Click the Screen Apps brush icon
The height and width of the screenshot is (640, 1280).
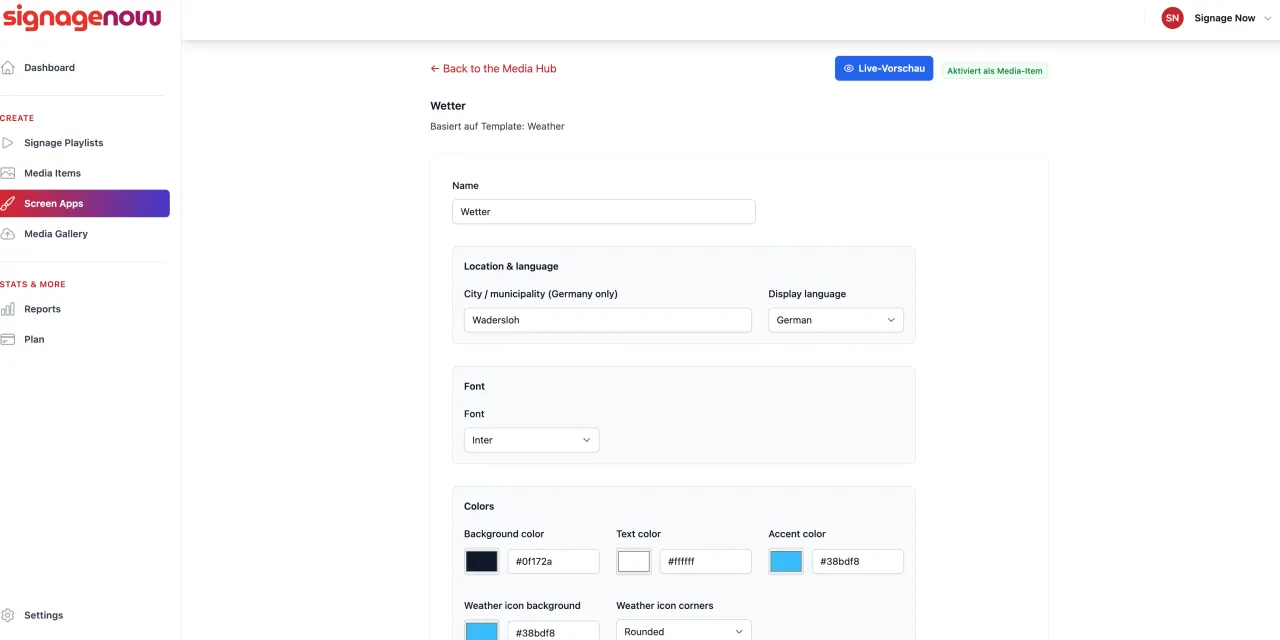[x=8, y=204]
